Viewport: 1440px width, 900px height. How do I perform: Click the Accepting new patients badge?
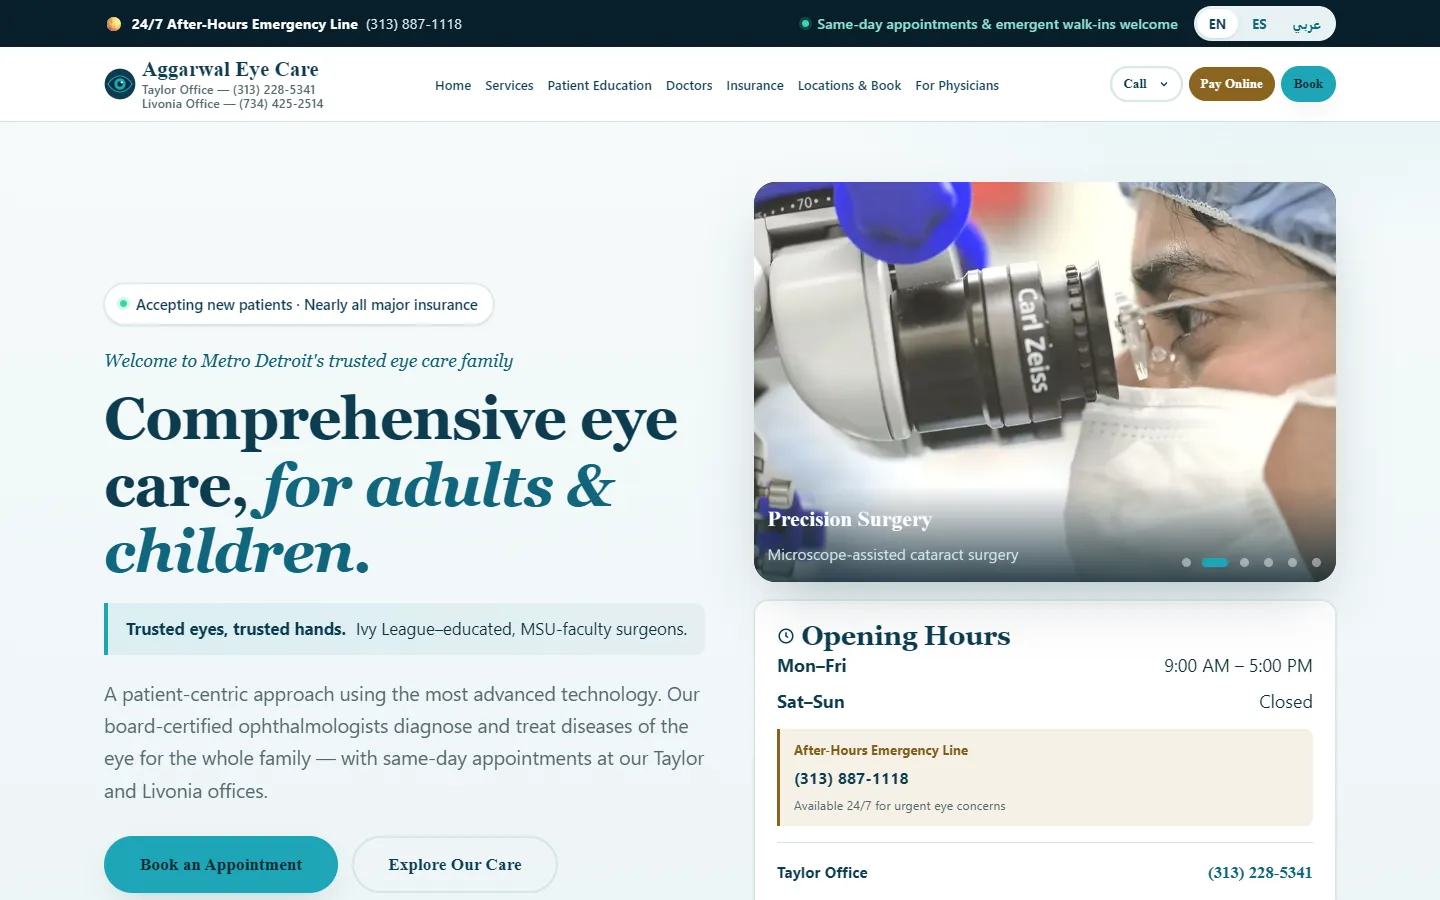299,305
